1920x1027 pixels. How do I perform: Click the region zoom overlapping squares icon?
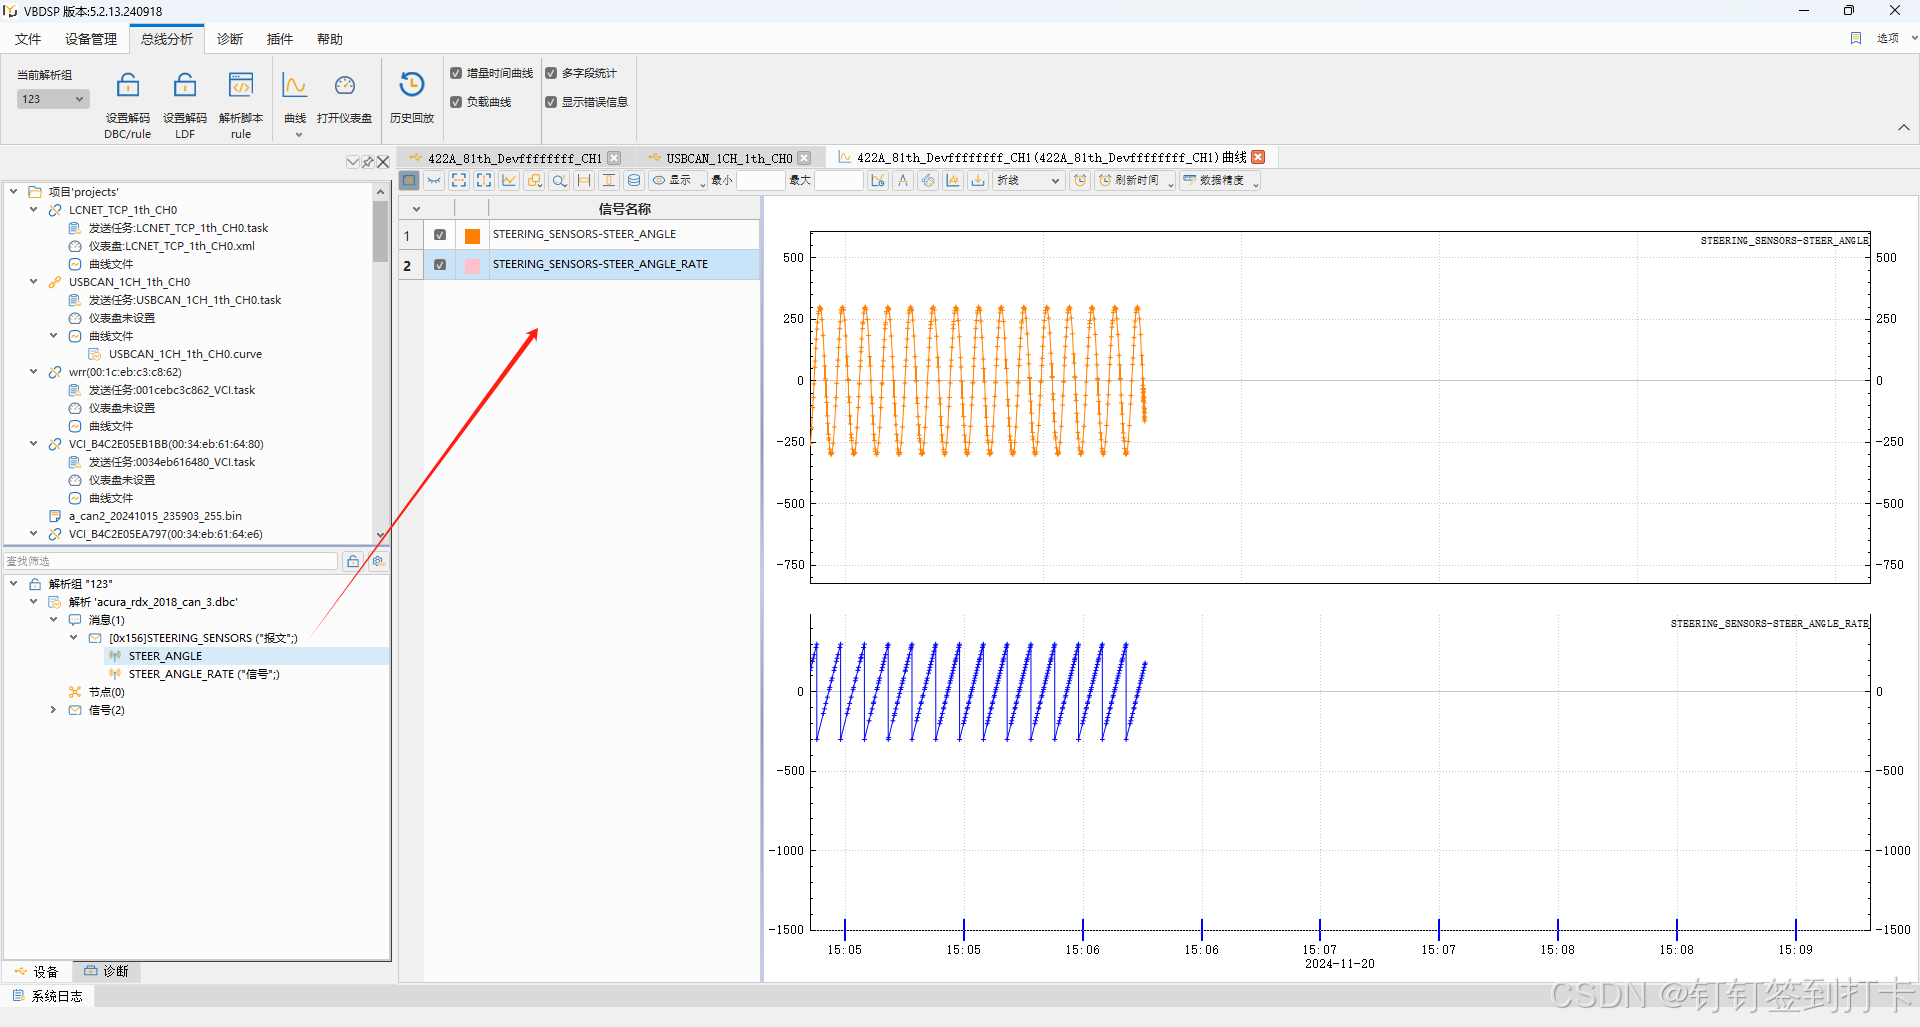tap(534, 180)
